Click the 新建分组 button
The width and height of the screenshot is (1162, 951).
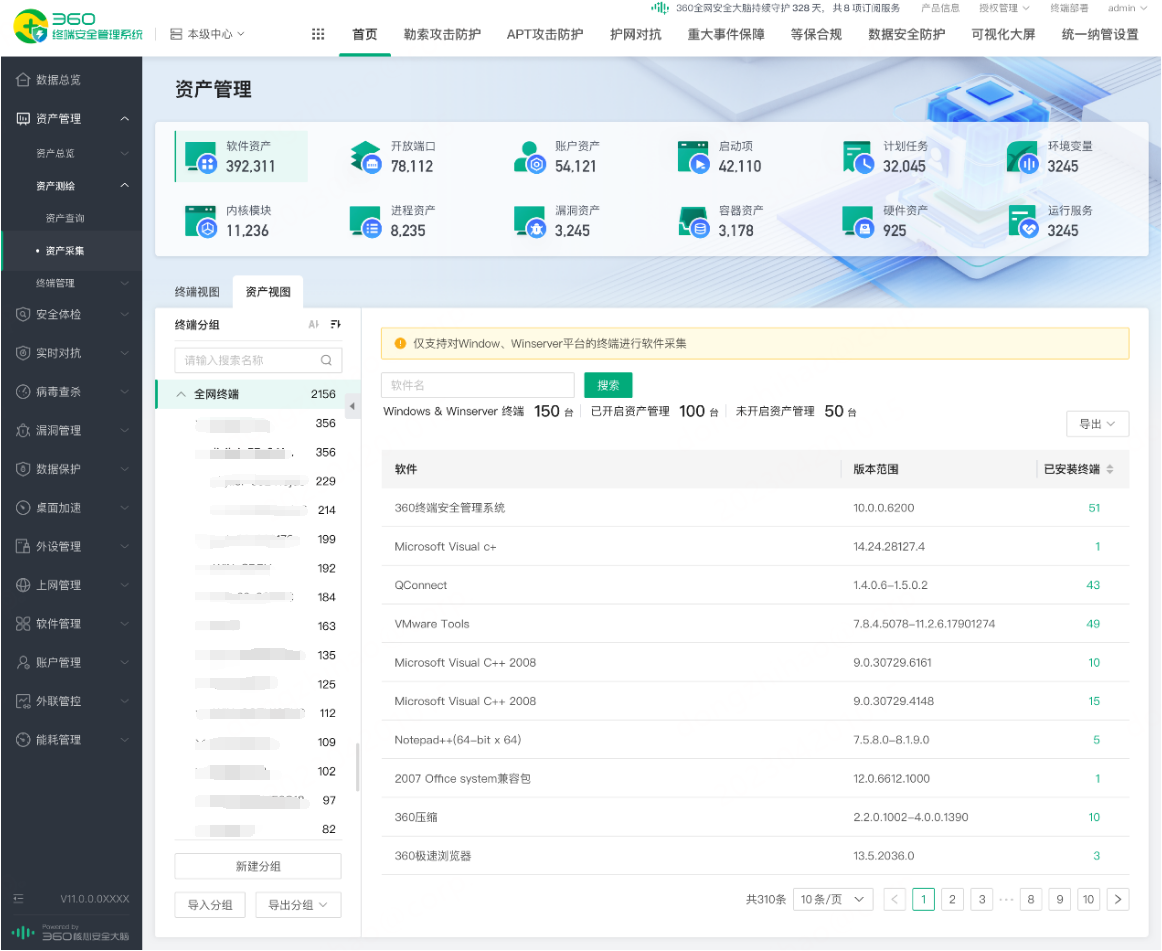258,866
